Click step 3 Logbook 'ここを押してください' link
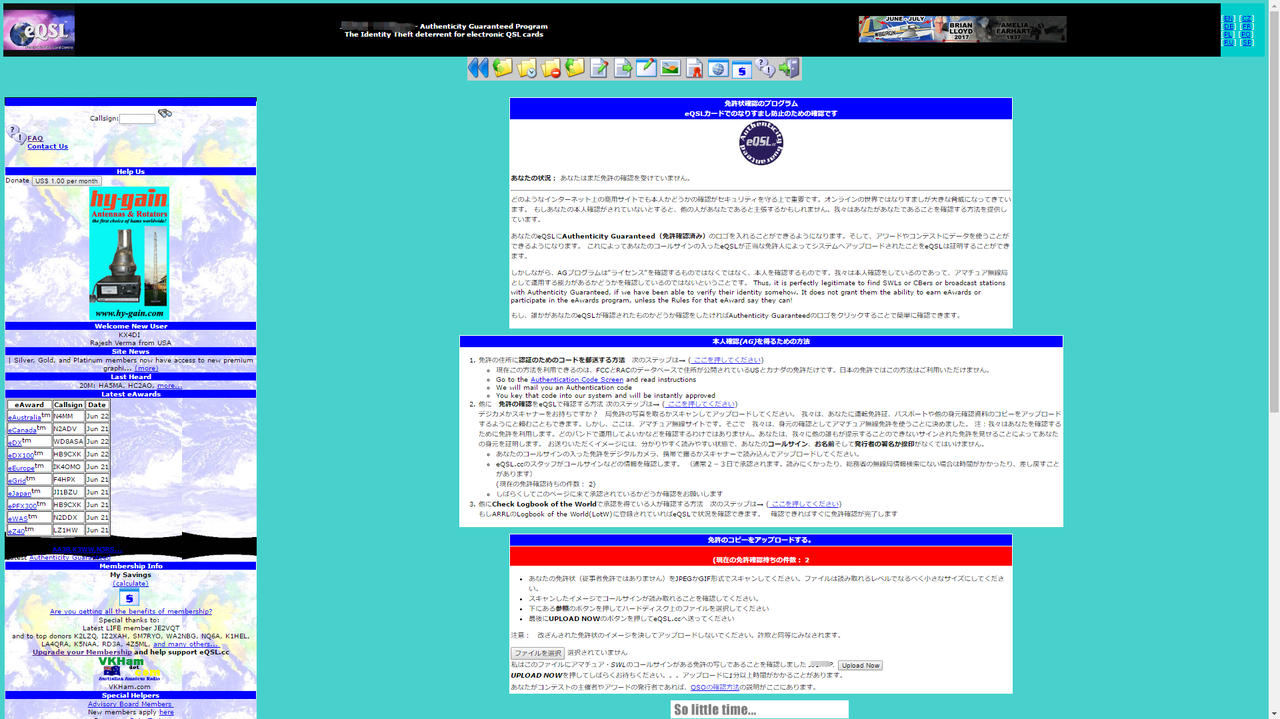The width and height of the screenshot is (1280, 719). click(803, 504)
